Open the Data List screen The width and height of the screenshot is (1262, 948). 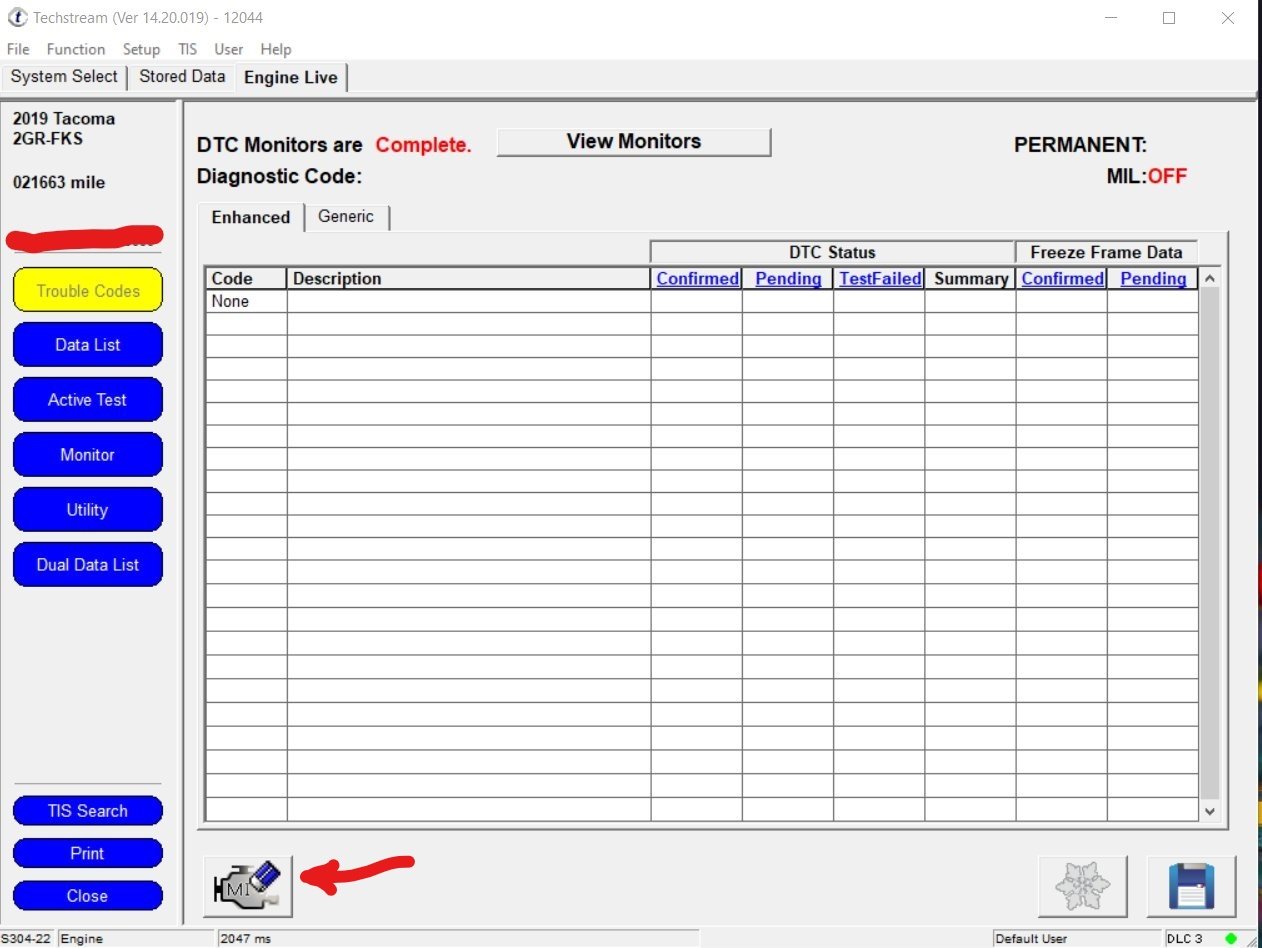point(88,345)
